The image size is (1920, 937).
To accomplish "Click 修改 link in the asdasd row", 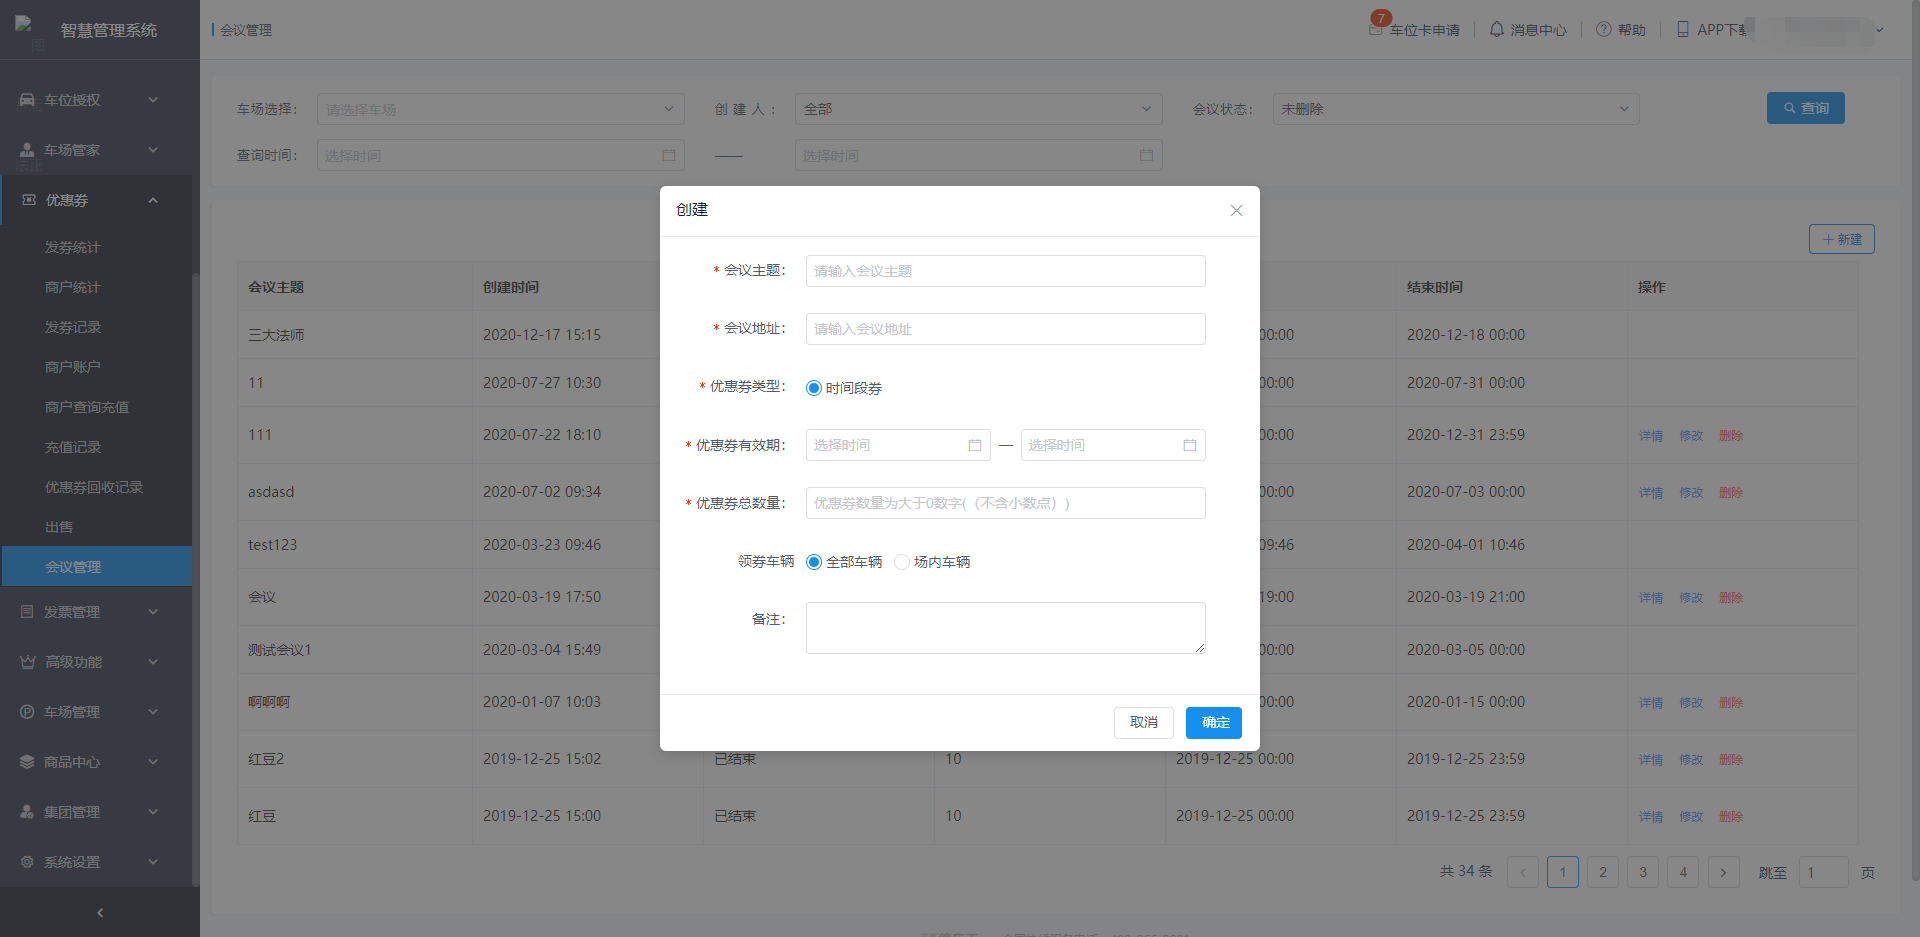I will point(1691,493).
